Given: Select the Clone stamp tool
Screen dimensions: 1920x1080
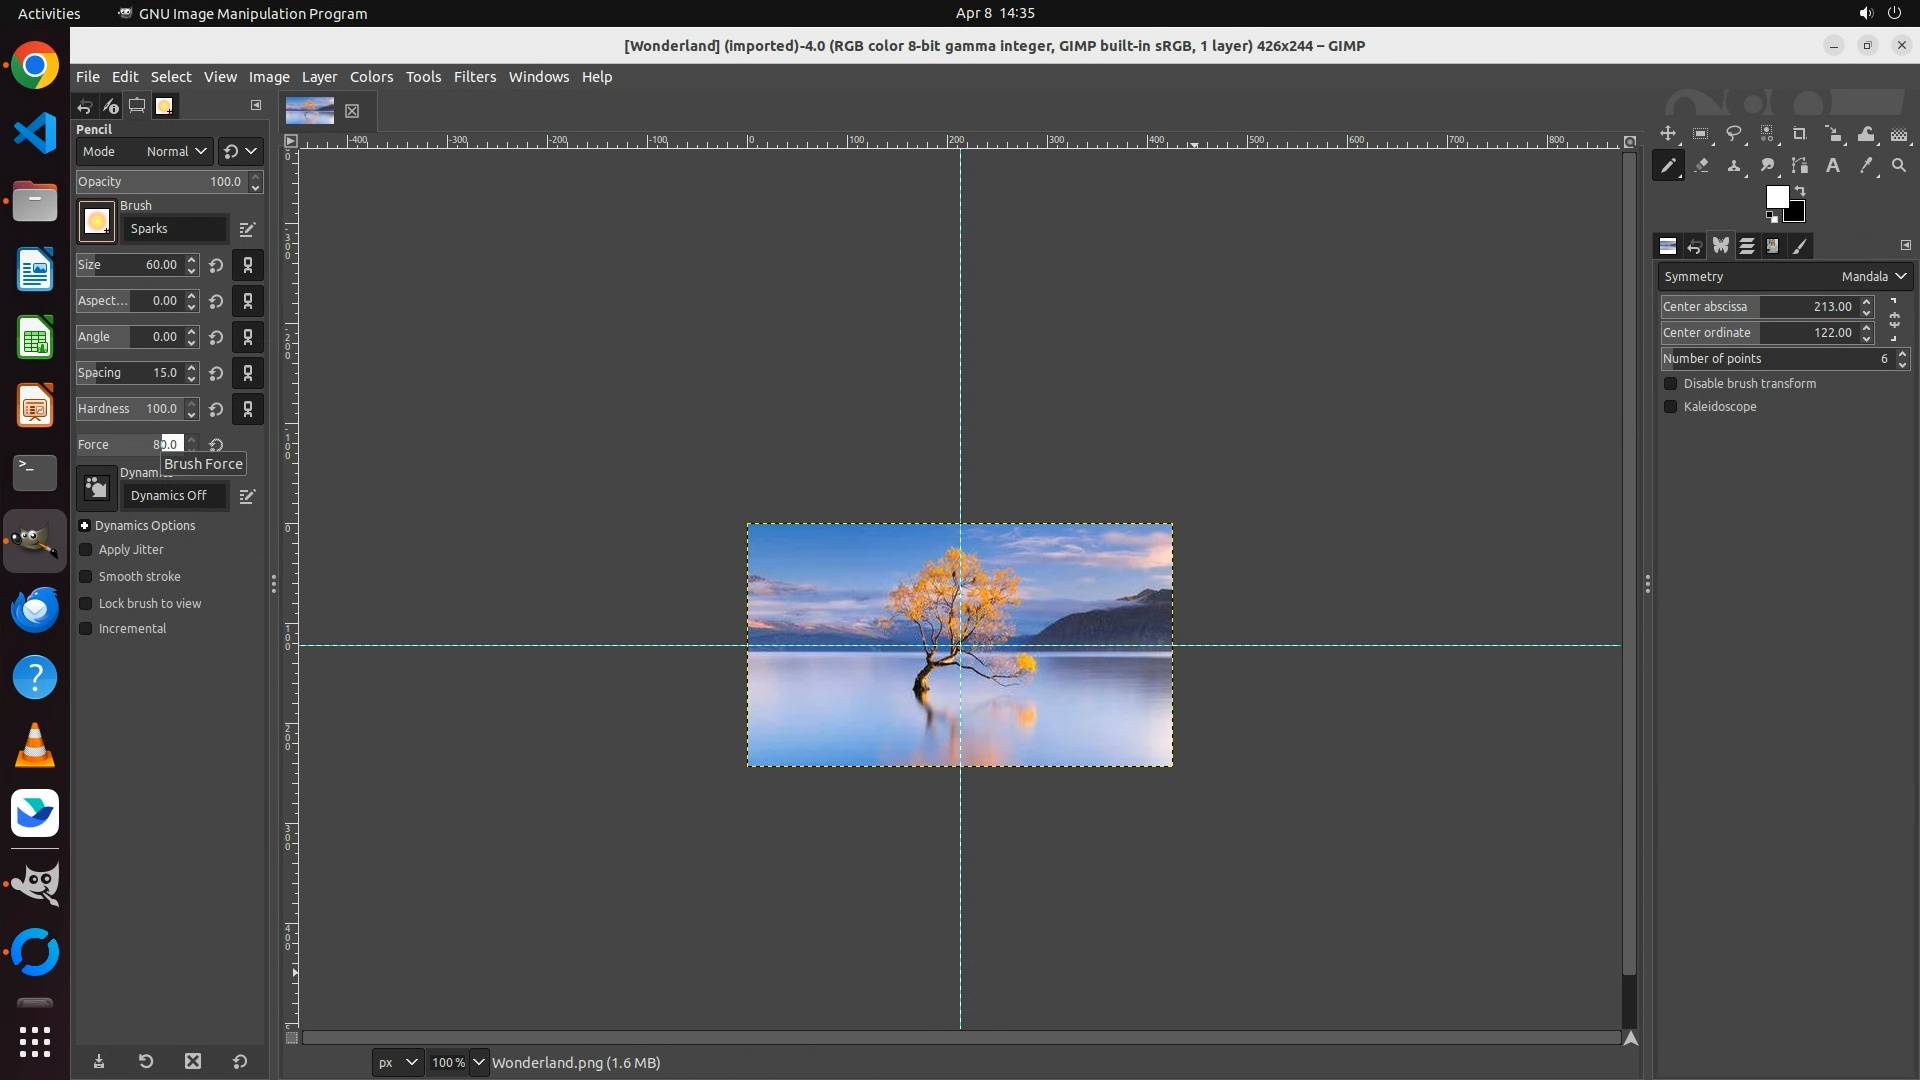Looking at the screenshot, I should [1734, 166].
